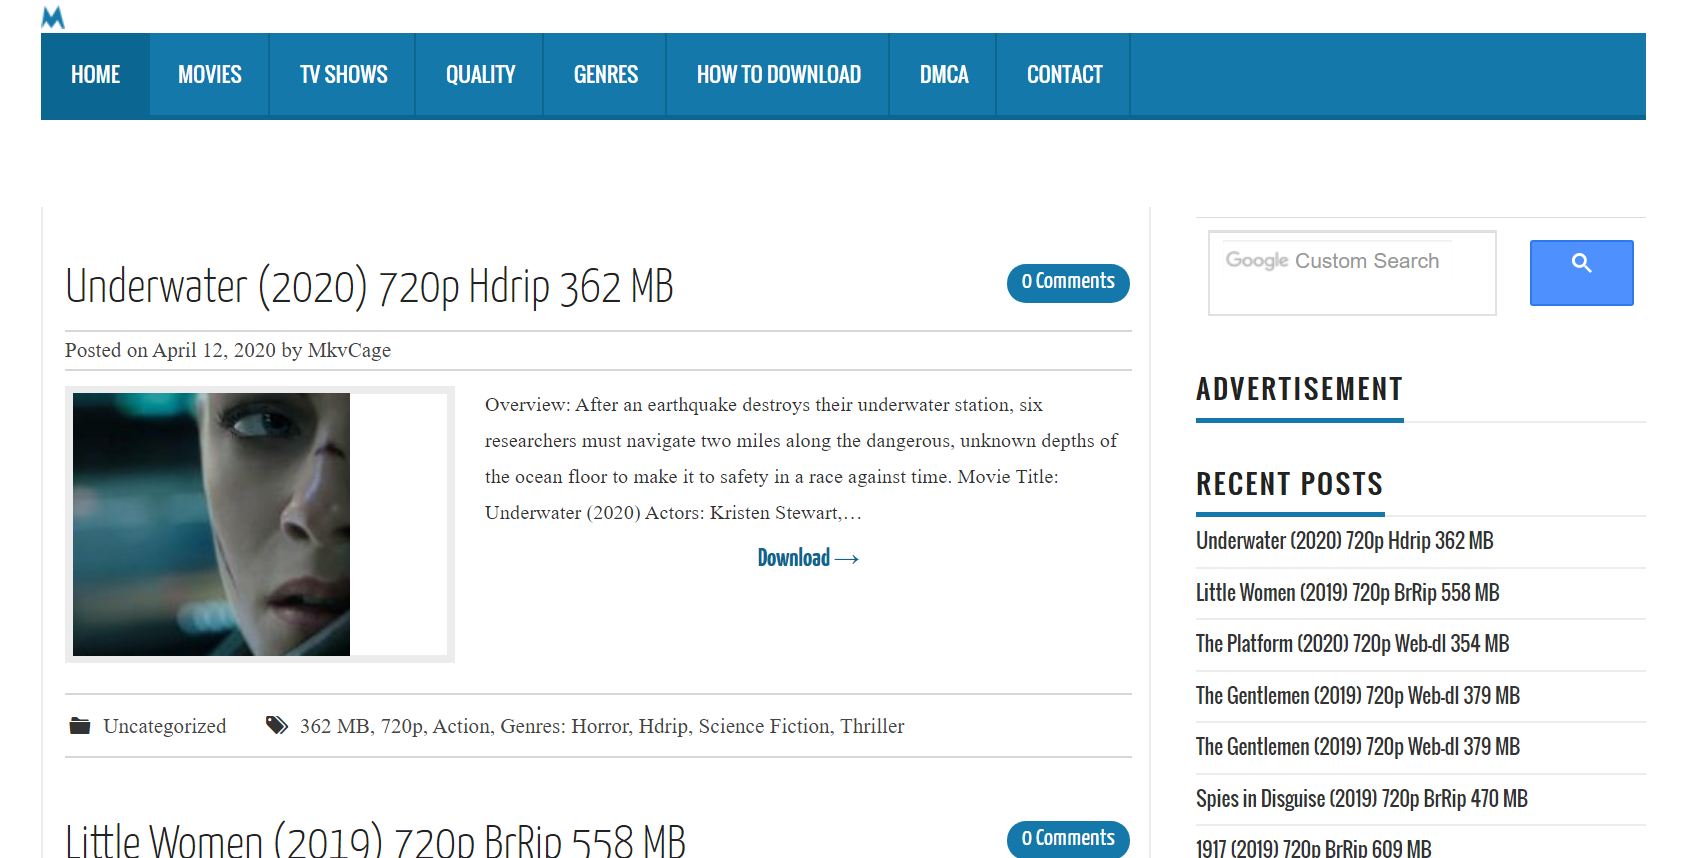The height and width of the screenshot is (858, 1688).
Task: Open the Movies menu item
Action: pyautogui.click(x=209, y=75)
